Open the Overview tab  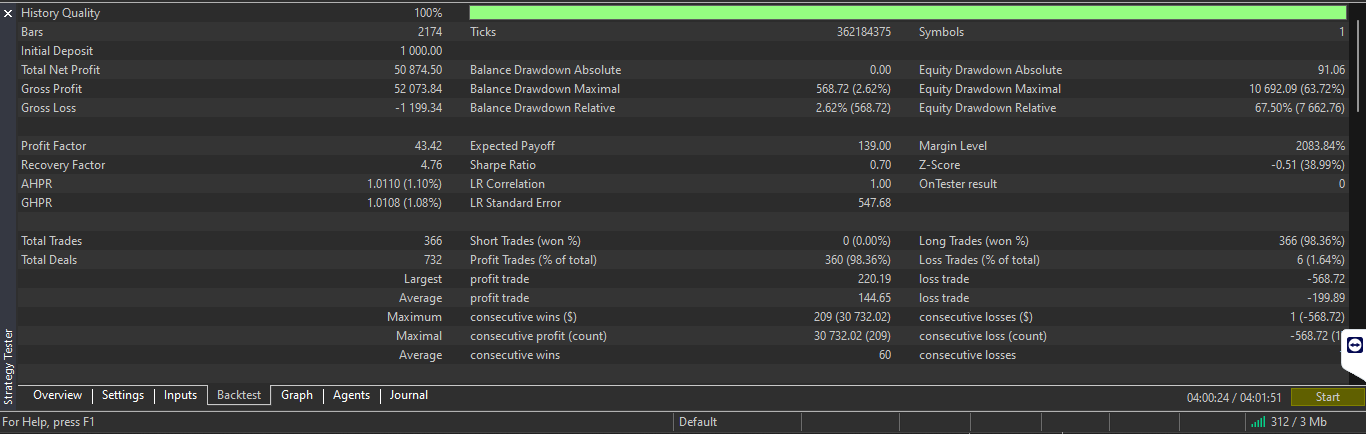tap(57, 396)
